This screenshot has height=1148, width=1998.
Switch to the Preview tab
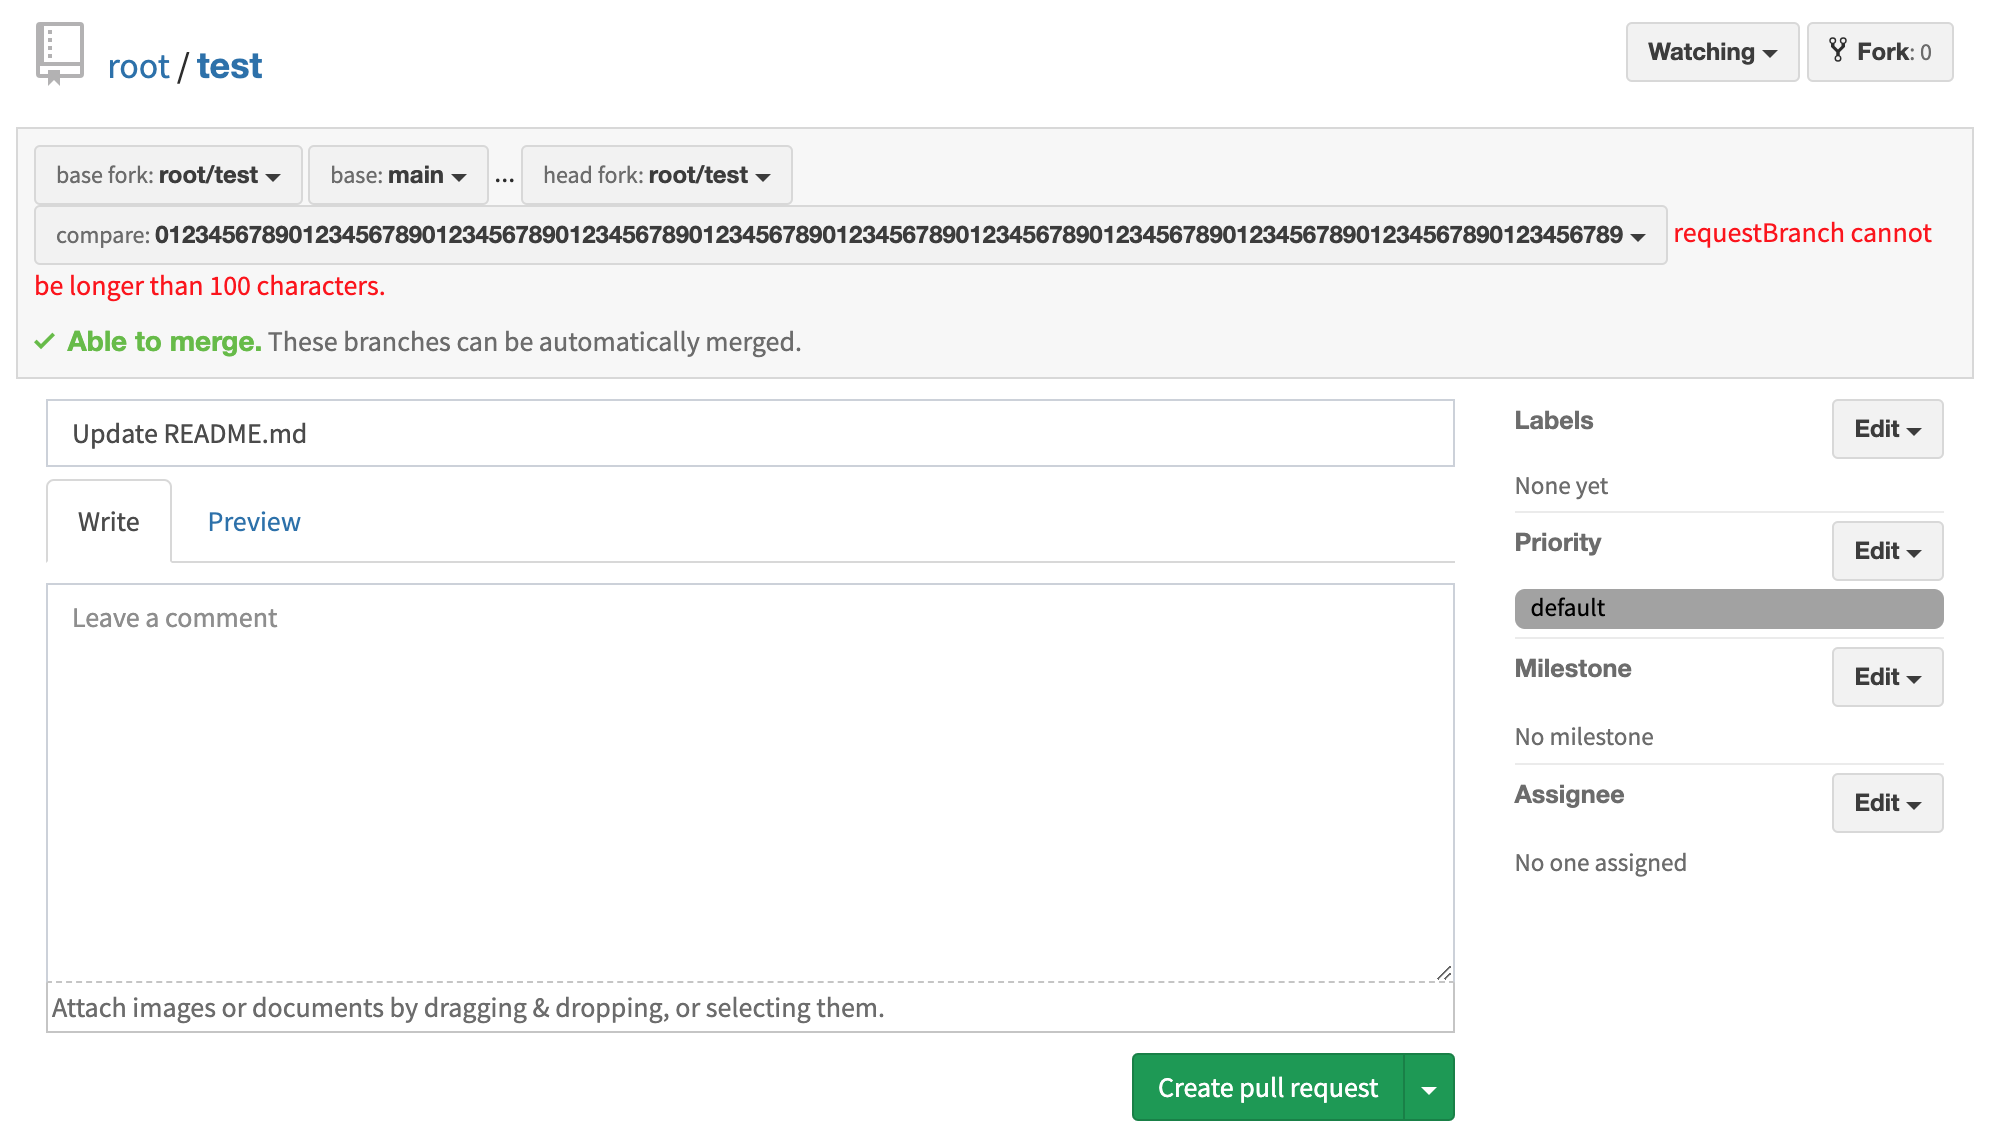click(254, 522)
